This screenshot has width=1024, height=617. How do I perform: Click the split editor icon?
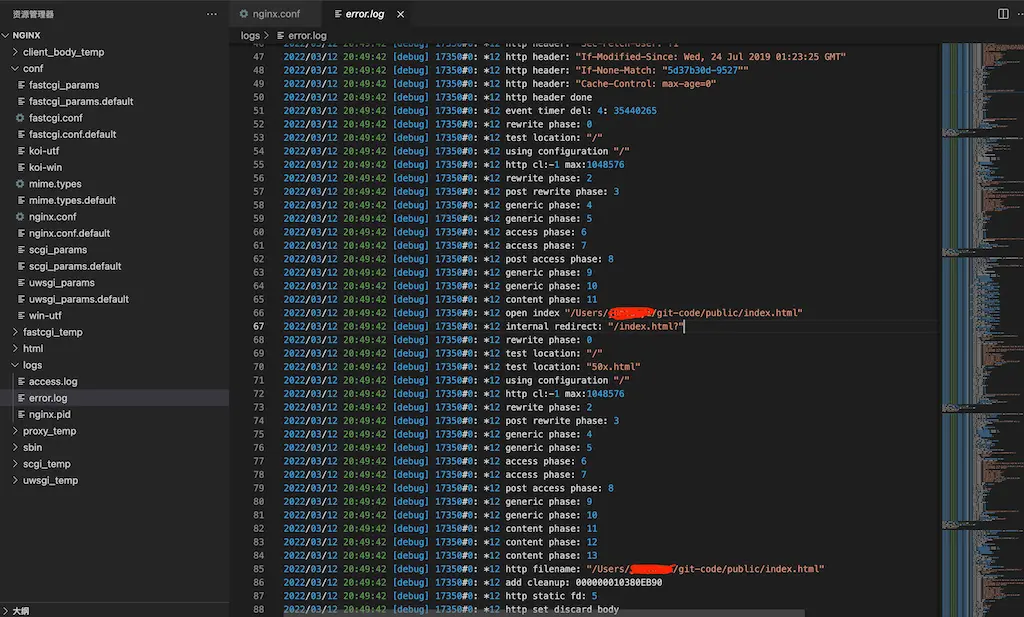click(1003, 14)
